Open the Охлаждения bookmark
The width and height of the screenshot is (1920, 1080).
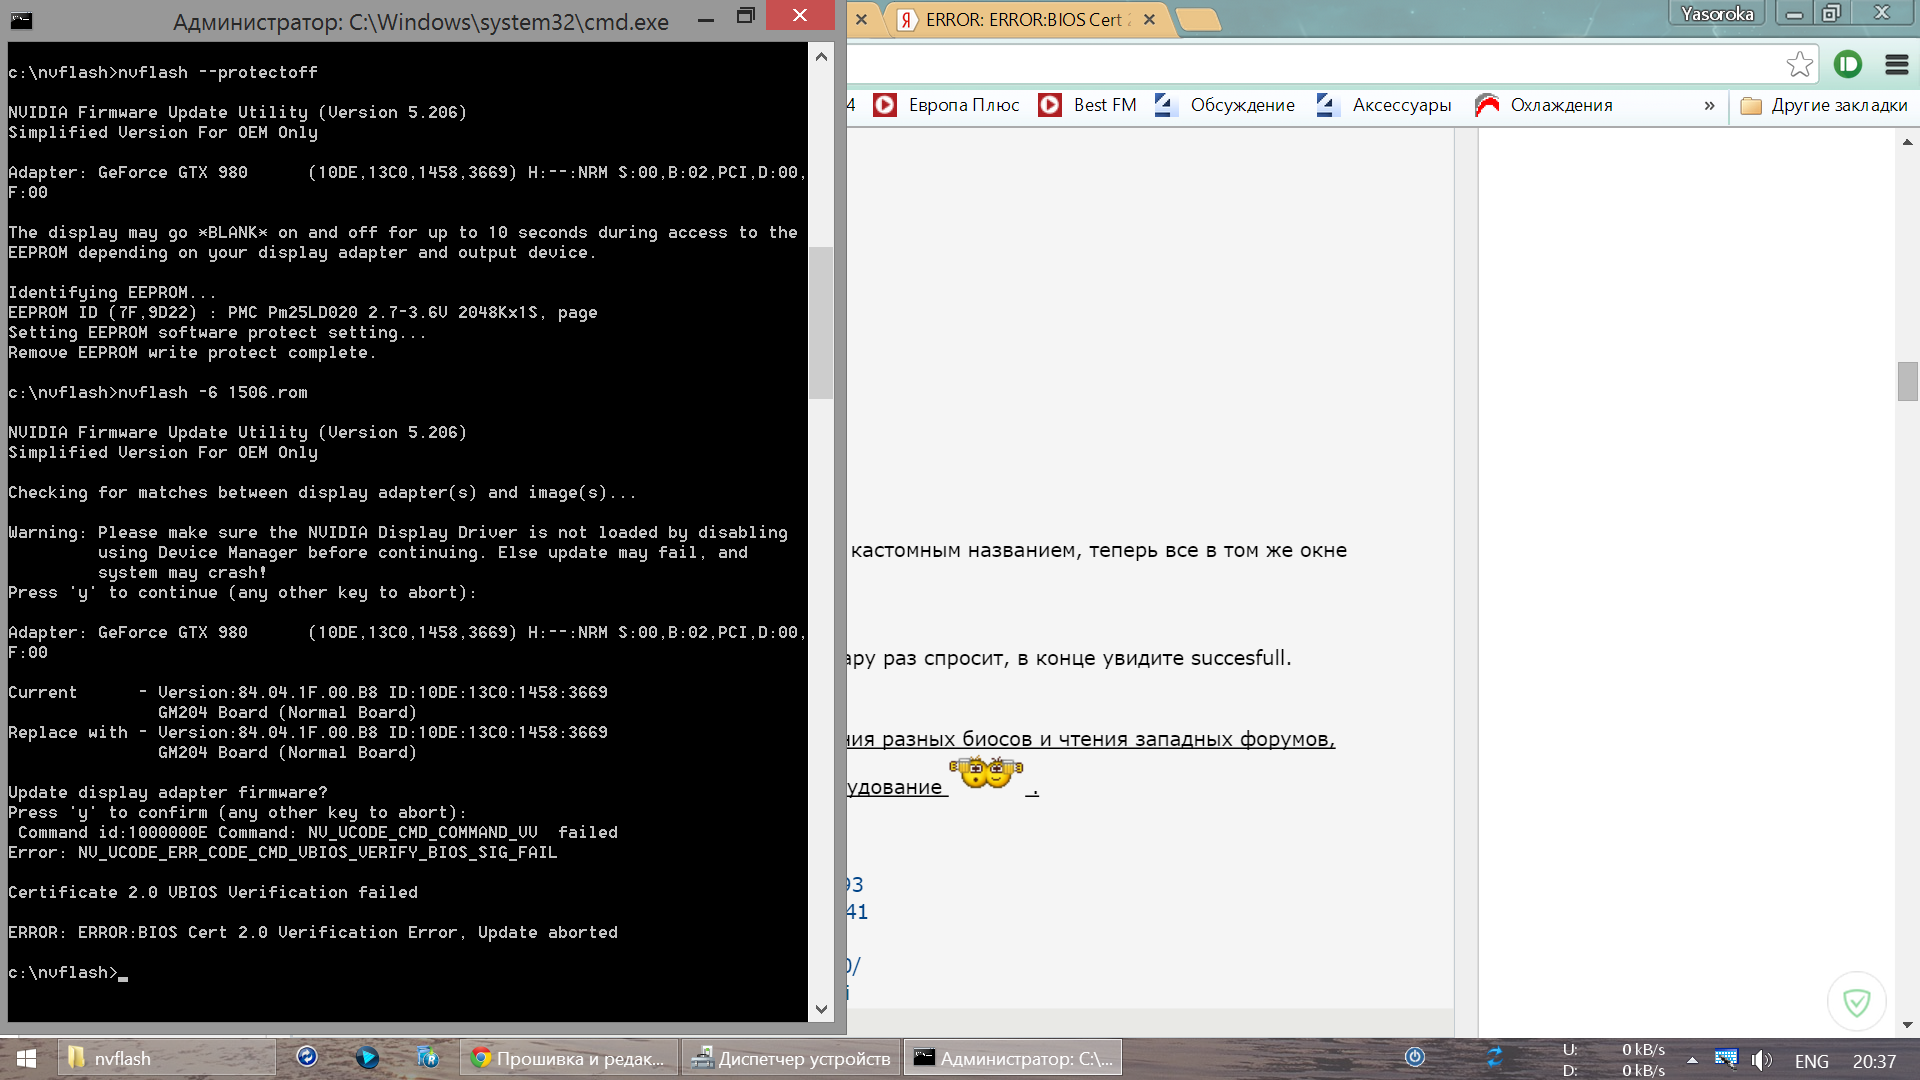(1544, 105)
